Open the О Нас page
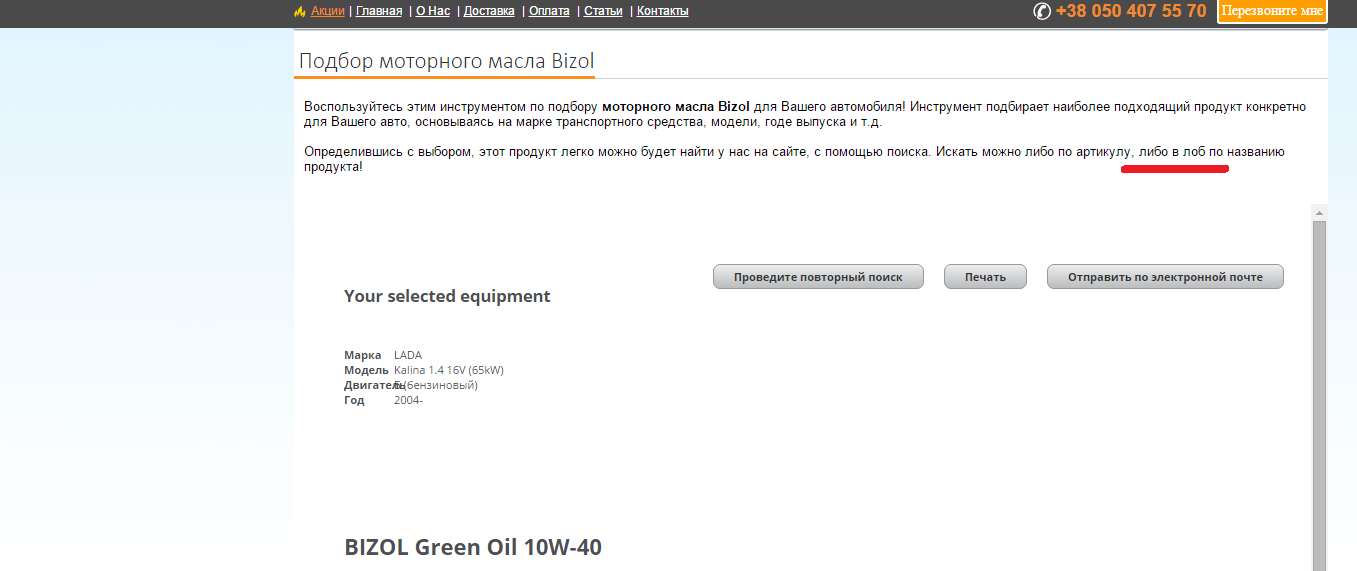1357x571 pixels. pos(433,11)
